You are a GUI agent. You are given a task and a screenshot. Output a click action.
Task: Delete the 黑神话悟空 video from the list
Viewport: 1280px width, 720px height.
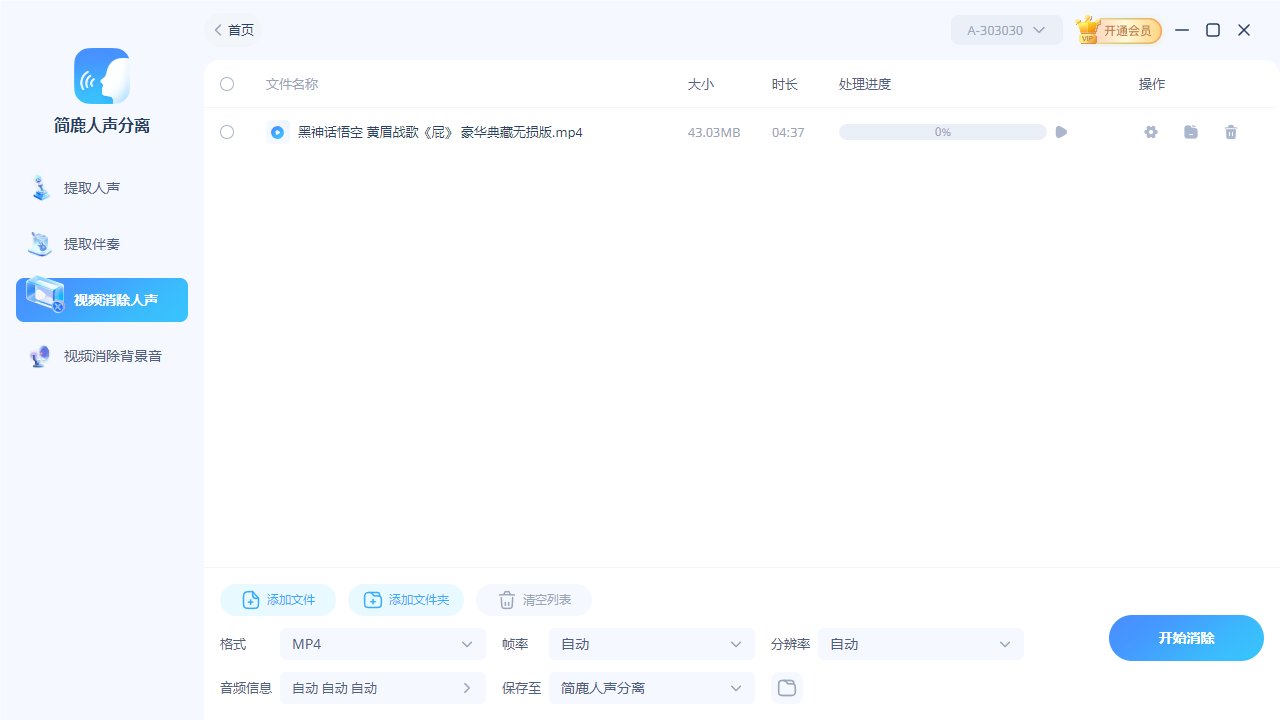coord(1230,132)
